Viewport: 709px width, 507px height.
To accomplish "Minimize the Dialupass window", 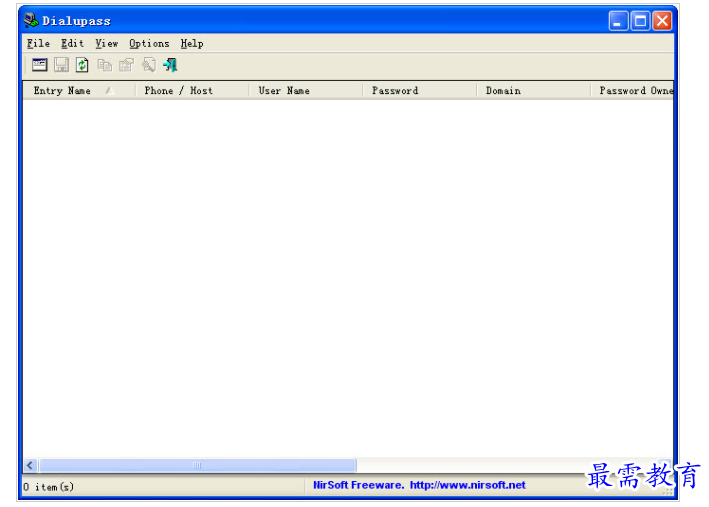I will tap(618, 21).
